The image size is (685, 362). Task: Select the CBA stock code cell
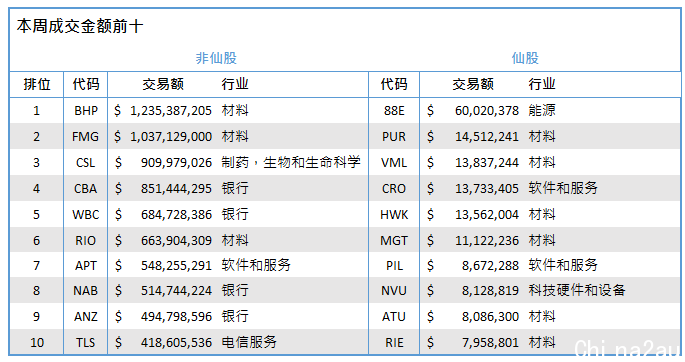coord(85,189)
